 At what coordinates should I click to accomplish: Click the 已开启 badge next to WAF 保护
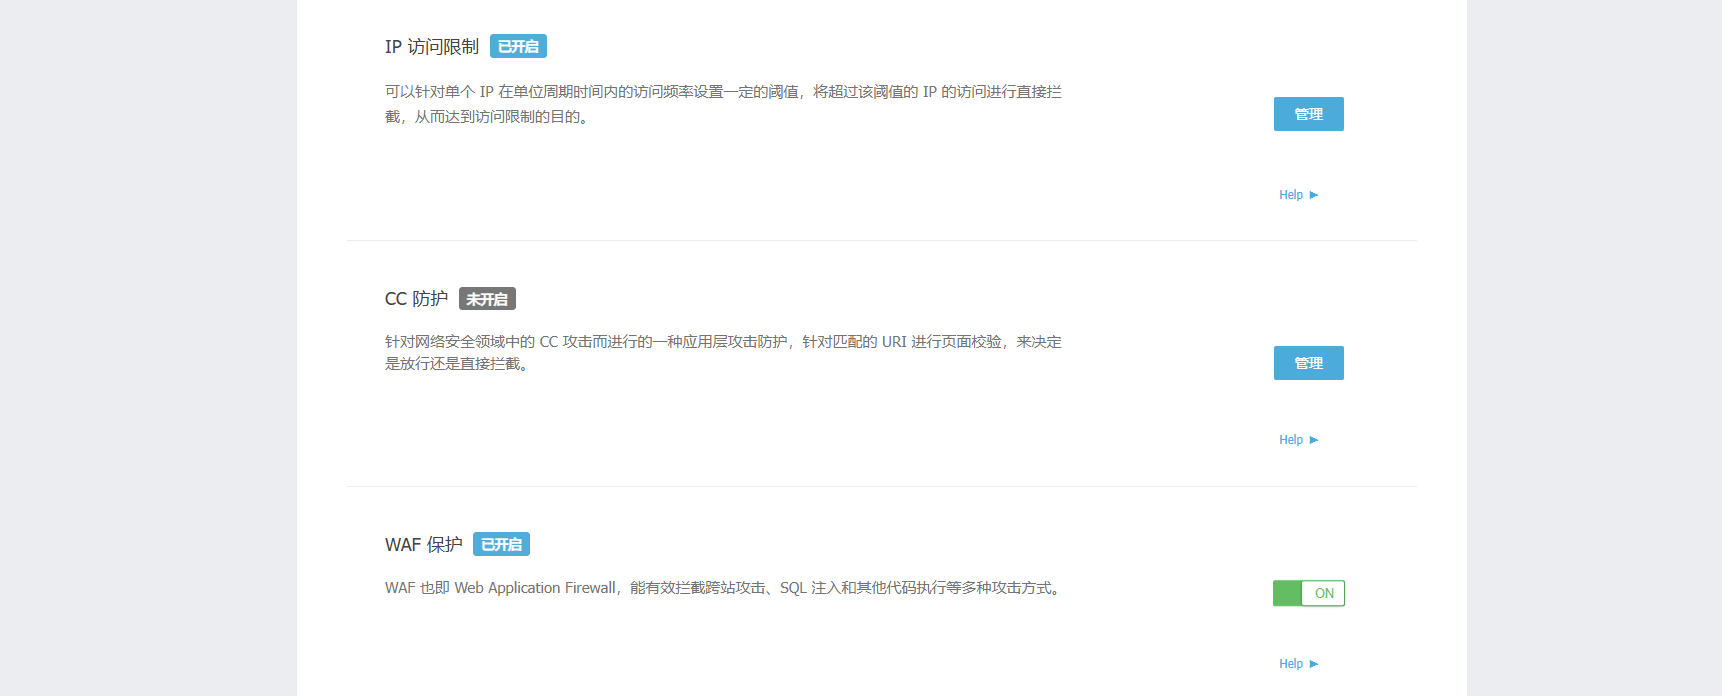(501, 545)
